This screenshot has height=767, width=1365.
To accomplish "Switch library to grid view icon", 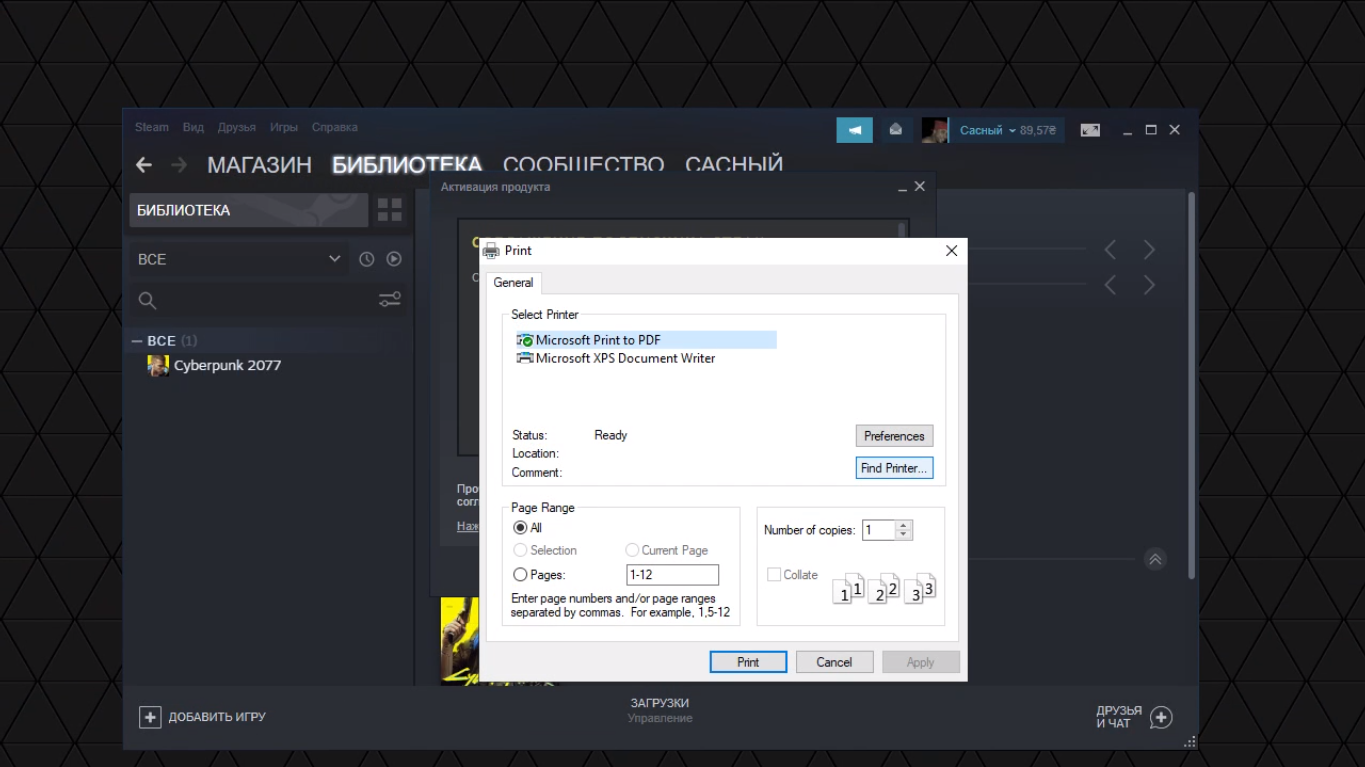I will [389, 210].
